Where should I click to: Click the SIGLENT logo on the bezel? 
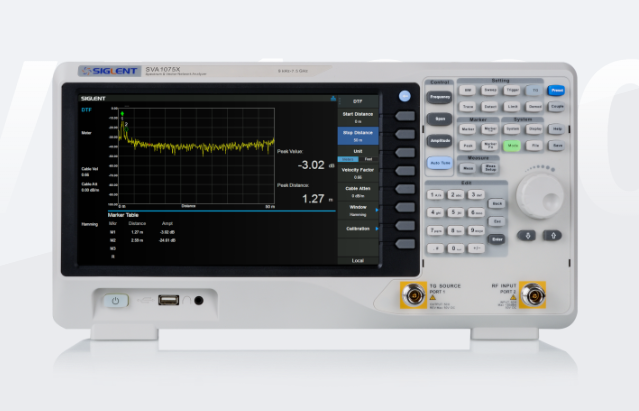110,71
